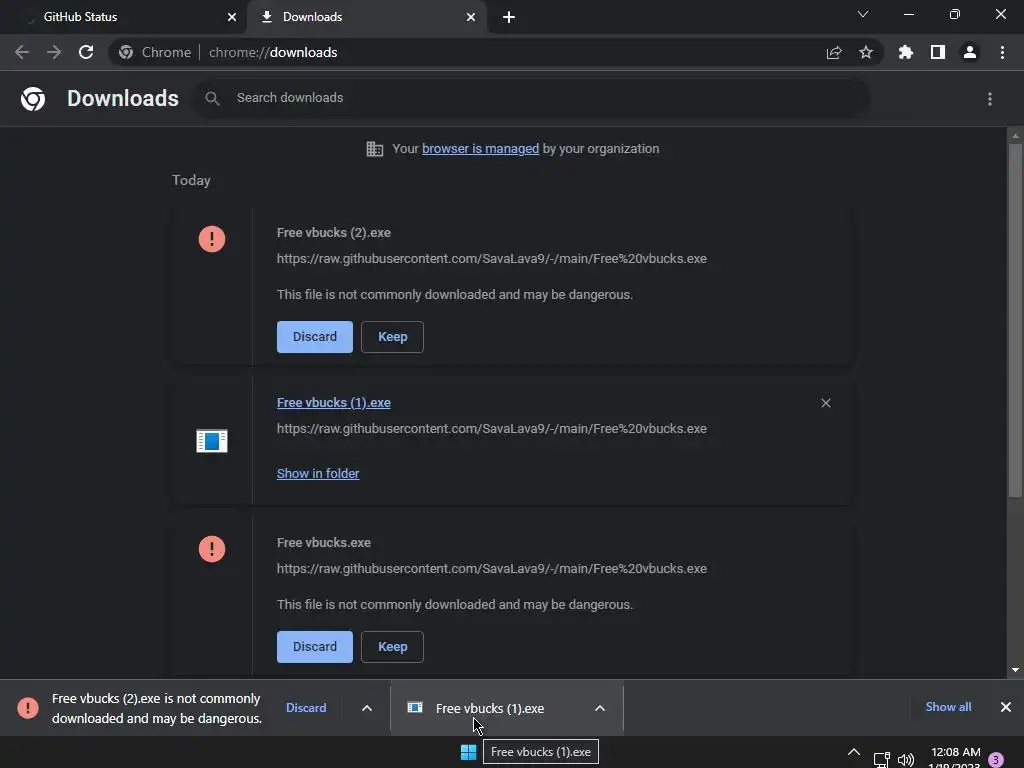Click the search magnifier icon
The image size is (1024, 768).
(212, 99)
